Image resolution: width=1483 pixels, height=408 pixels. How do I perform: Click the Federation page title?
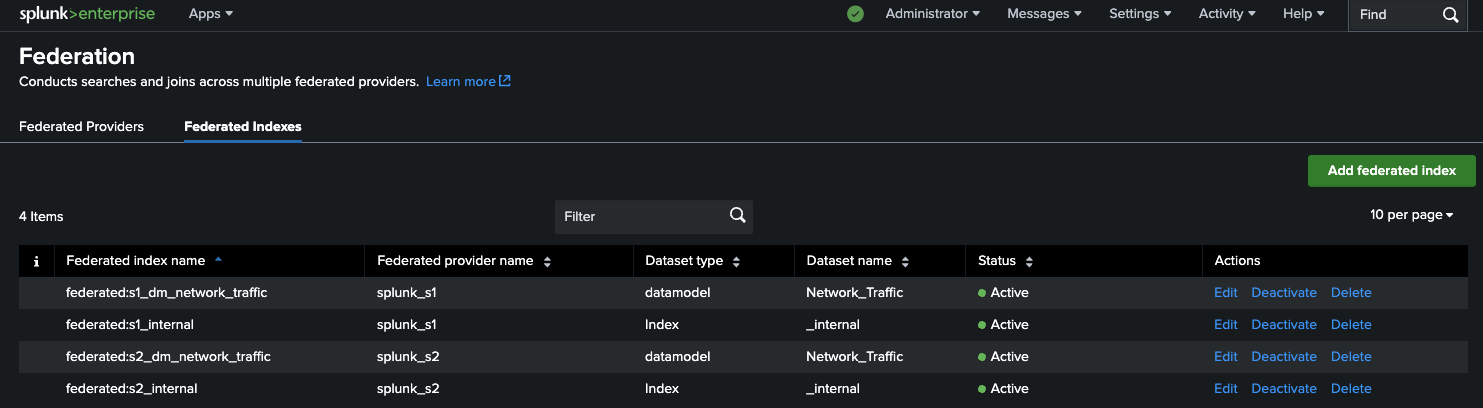[77, 56]
